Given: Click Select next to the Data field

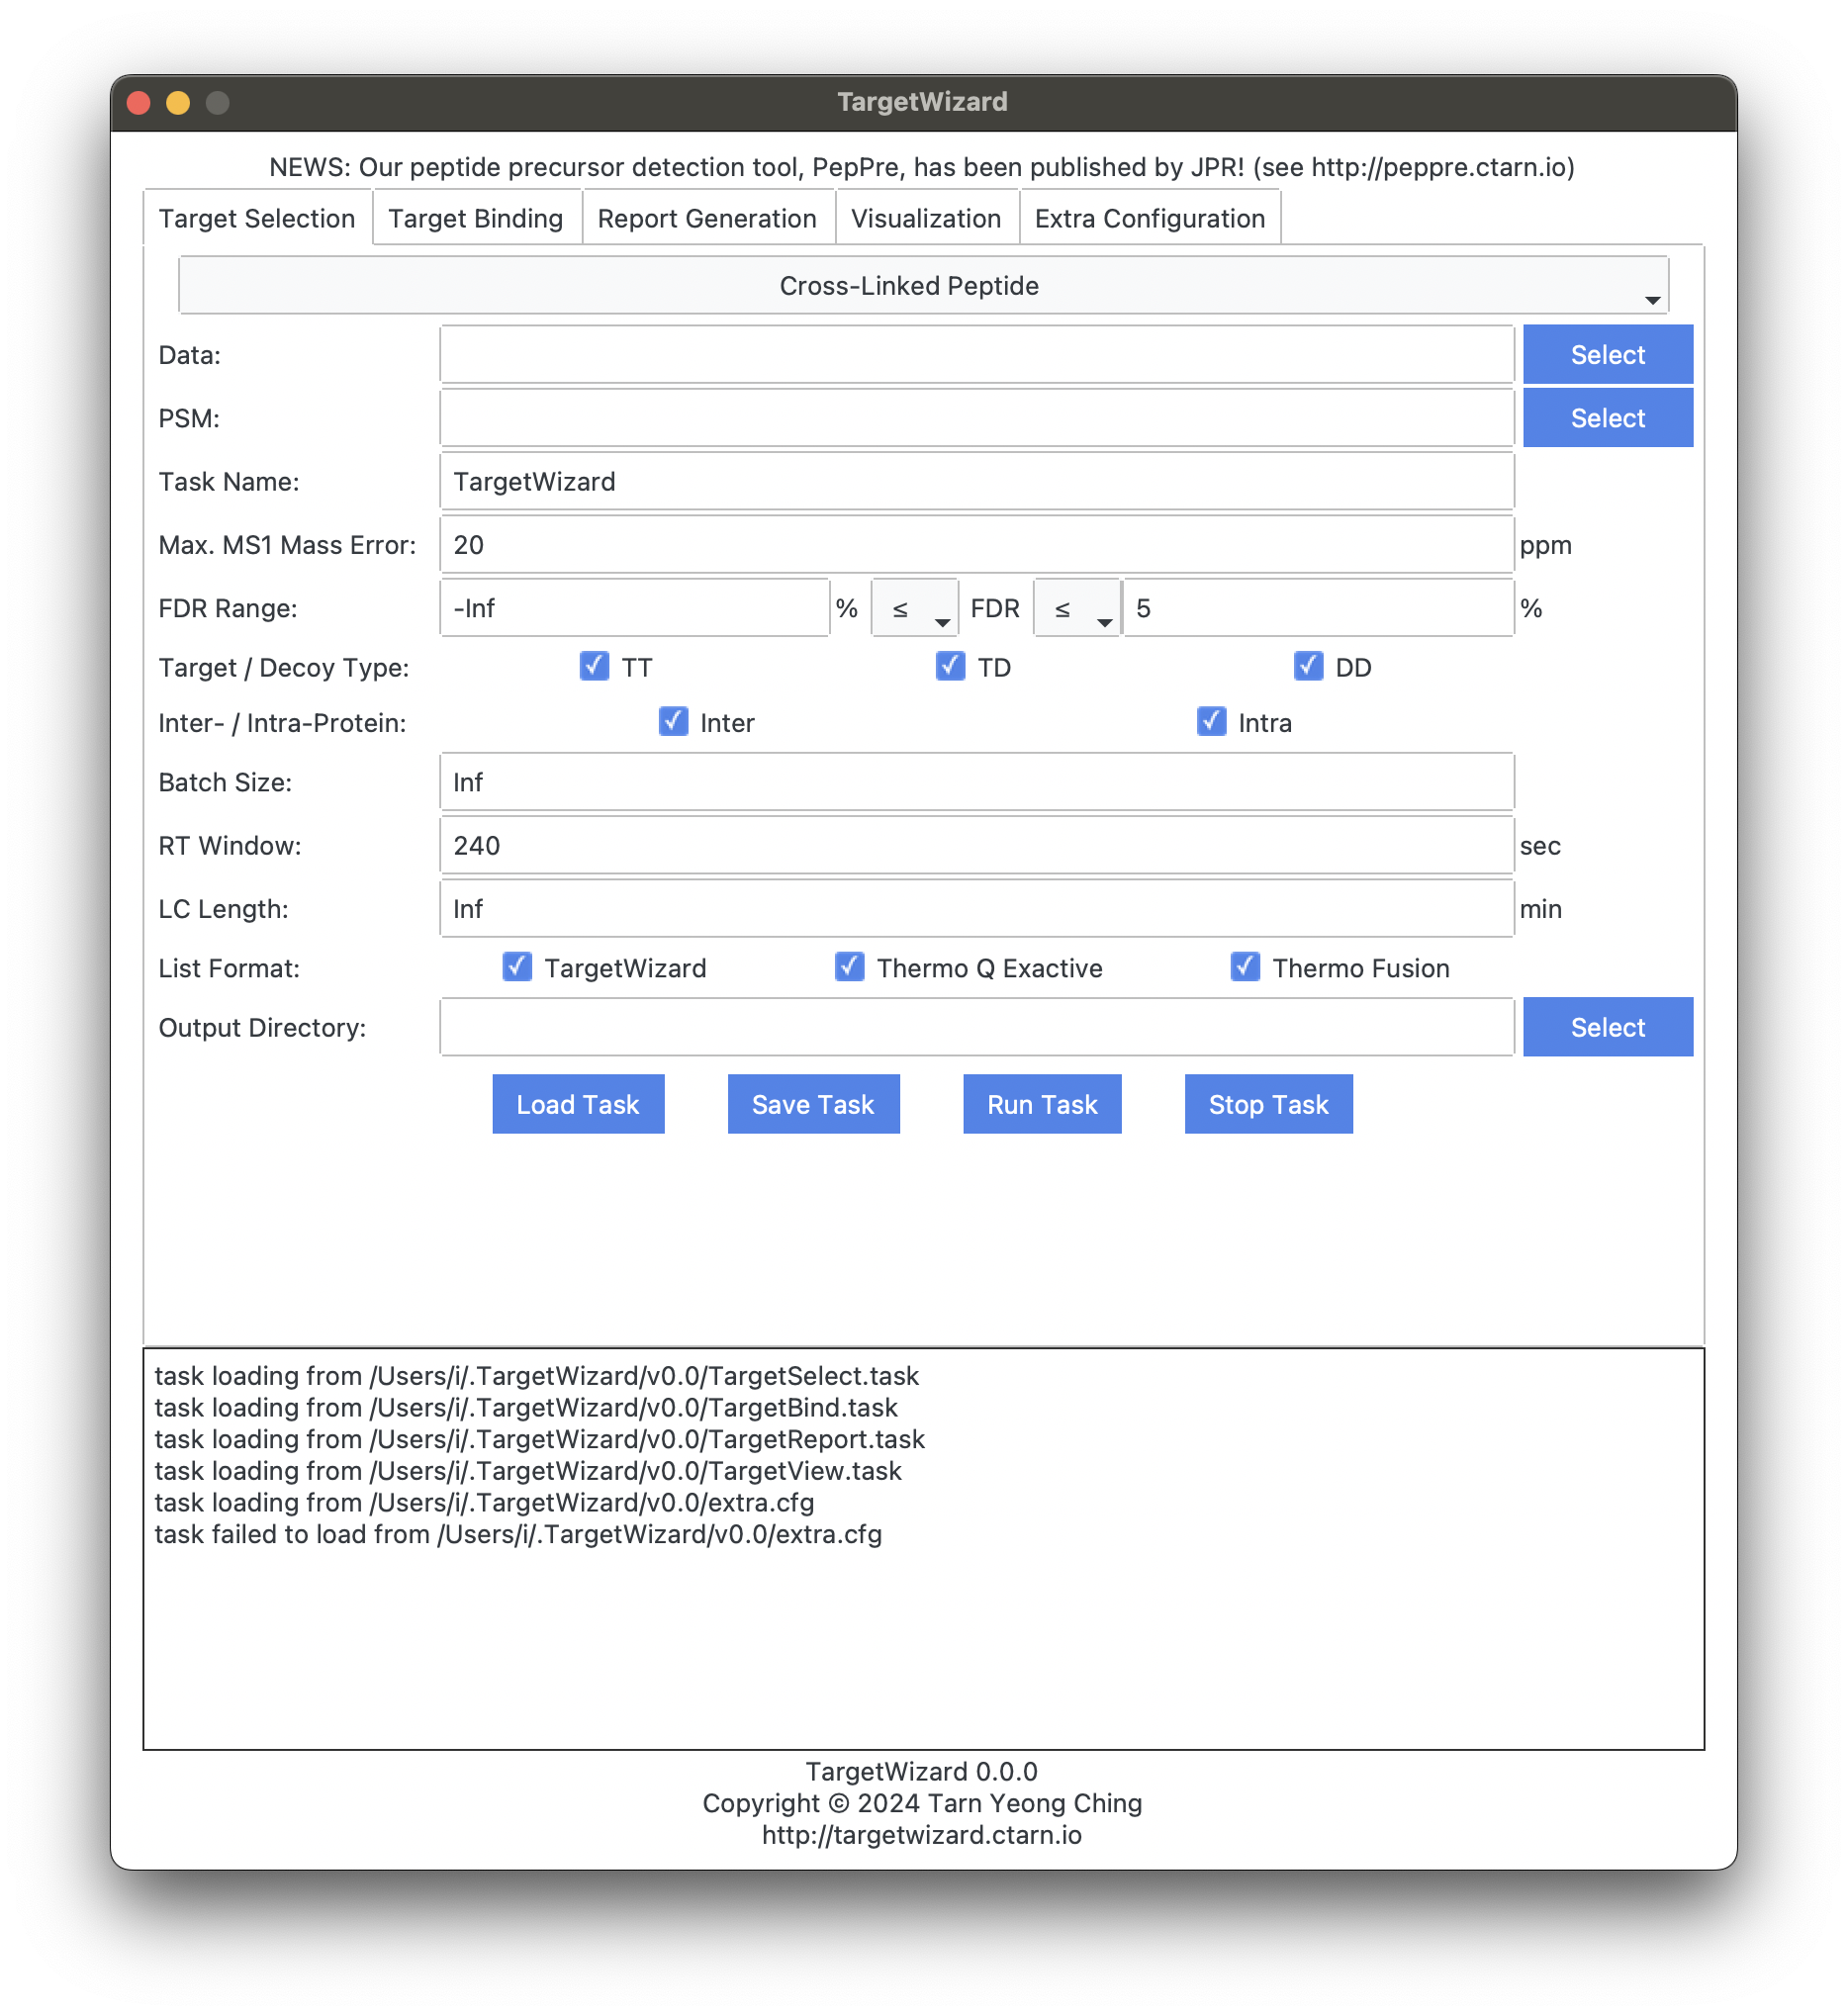Looking at the screenshot, I should pyautogui.click(x=1607, y=354).
